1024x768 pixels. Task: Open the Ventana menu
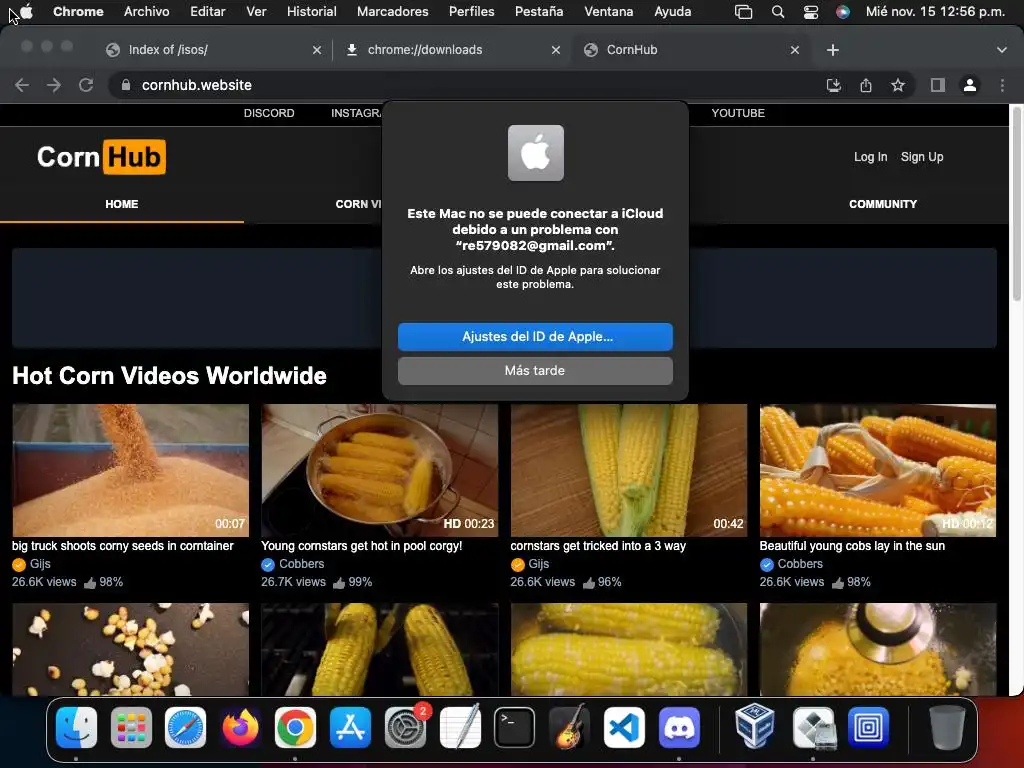click(x=609, y=12)
